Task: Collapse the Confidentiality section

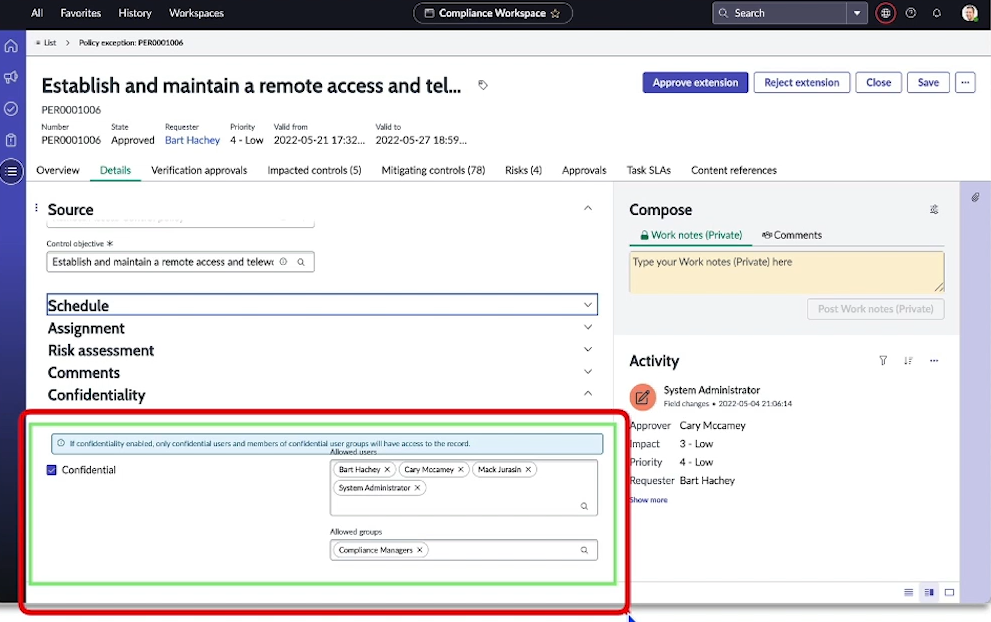Action: tap(588, 394)
